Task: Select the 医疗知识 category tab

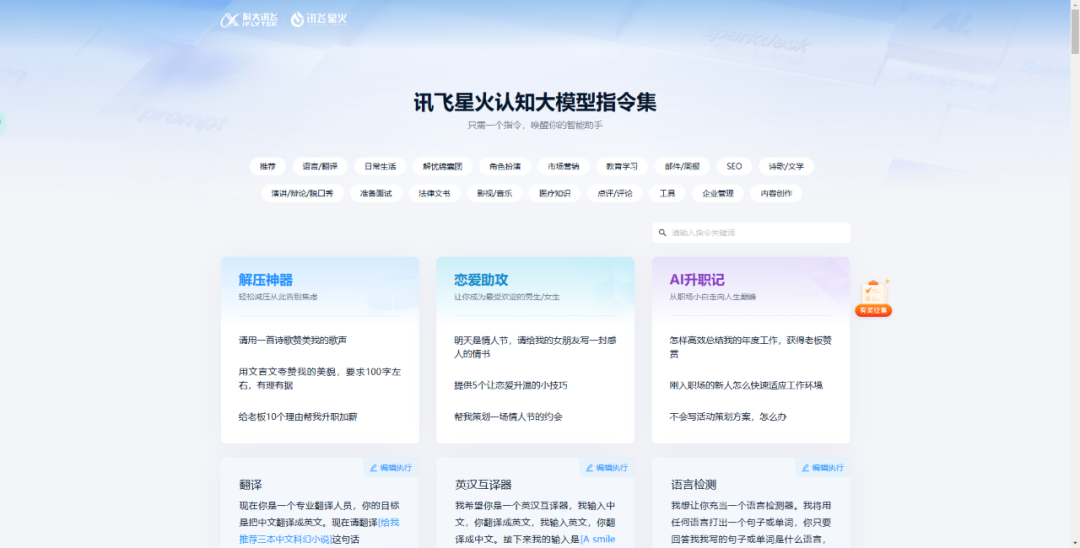Action: (554, 193)
